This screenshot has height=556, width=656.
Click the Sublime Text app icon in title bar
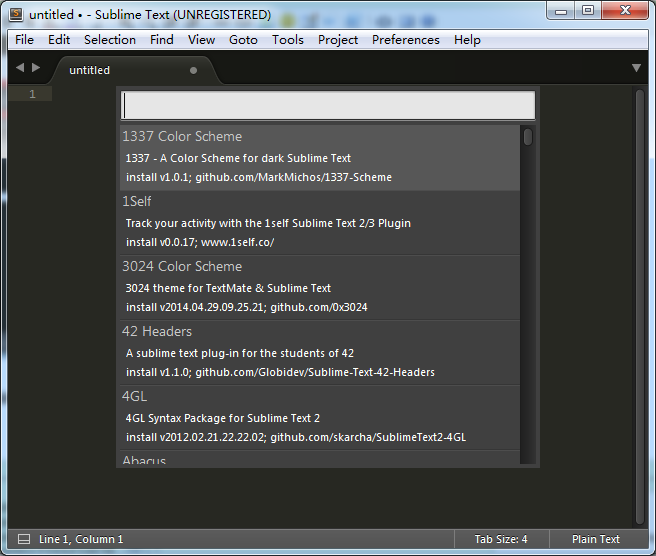[x=16, y=14]
